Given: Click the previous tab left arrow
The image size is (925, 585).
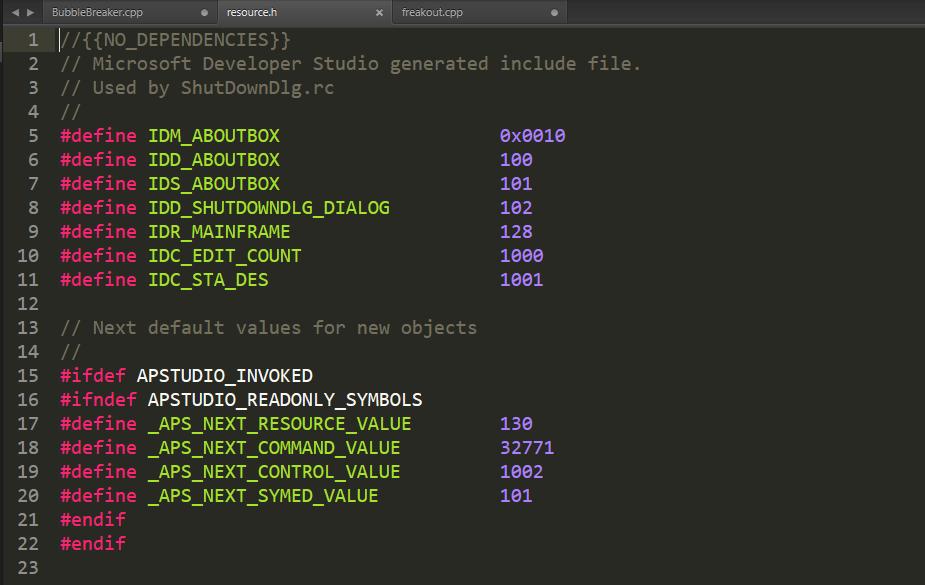Looking at the screenshot, I should (x=15, y=12).
